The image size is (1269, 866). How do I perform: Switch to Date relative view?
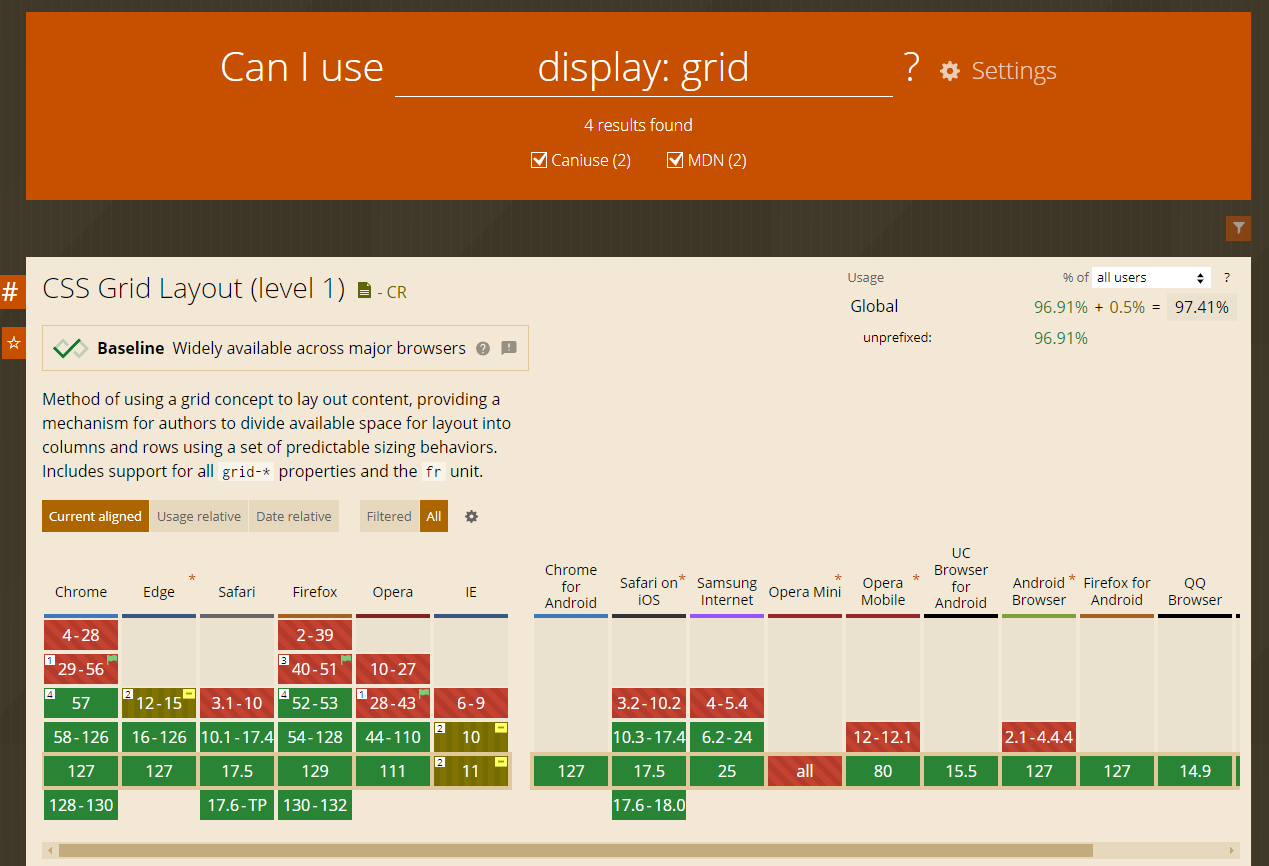pos(294,517)
